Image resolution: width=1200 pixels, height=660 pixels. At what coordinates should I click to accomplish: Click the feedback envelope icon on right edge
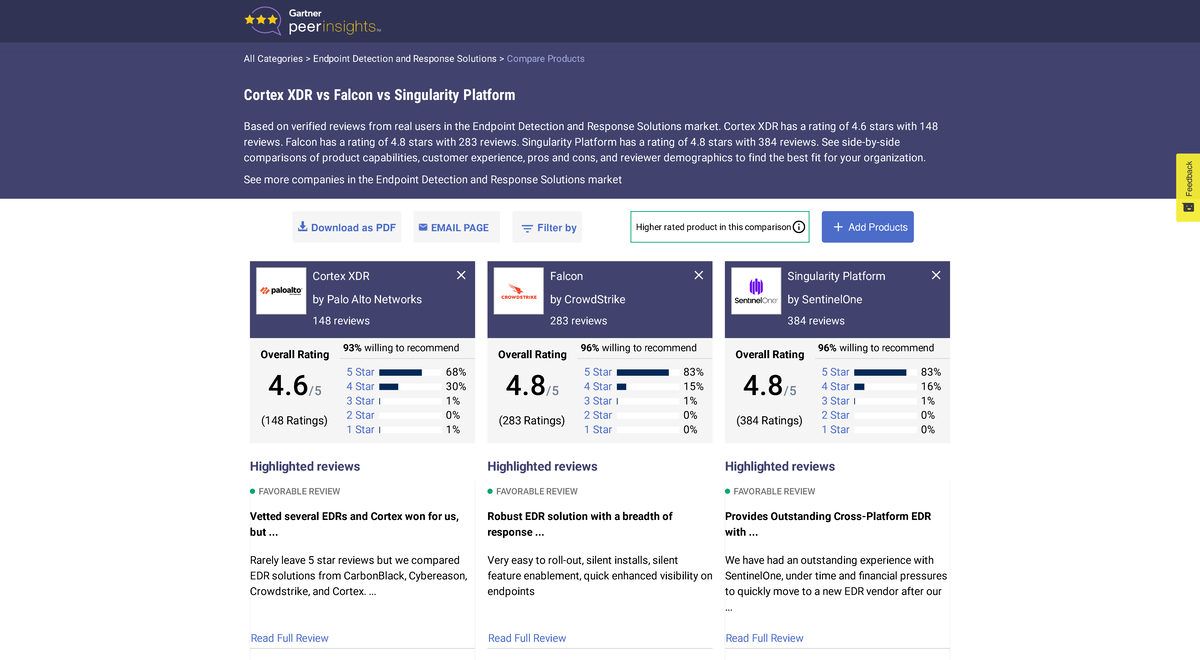pos(1188,207)
